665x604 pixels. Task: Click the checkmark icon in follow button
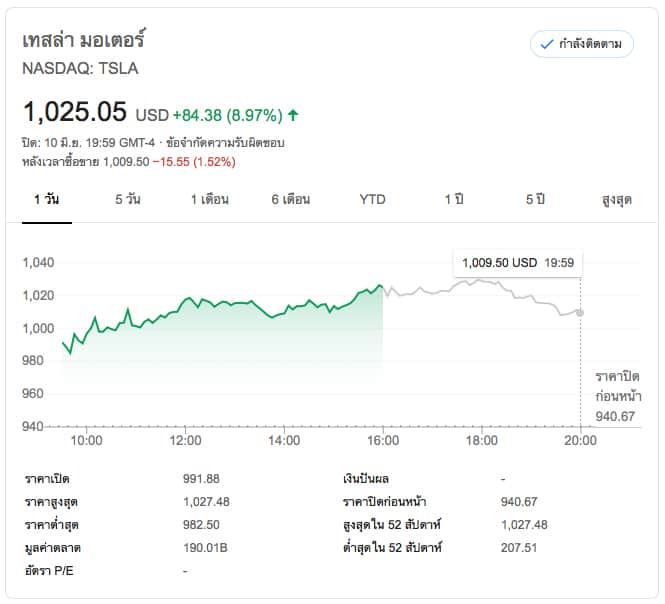[546, 44]
